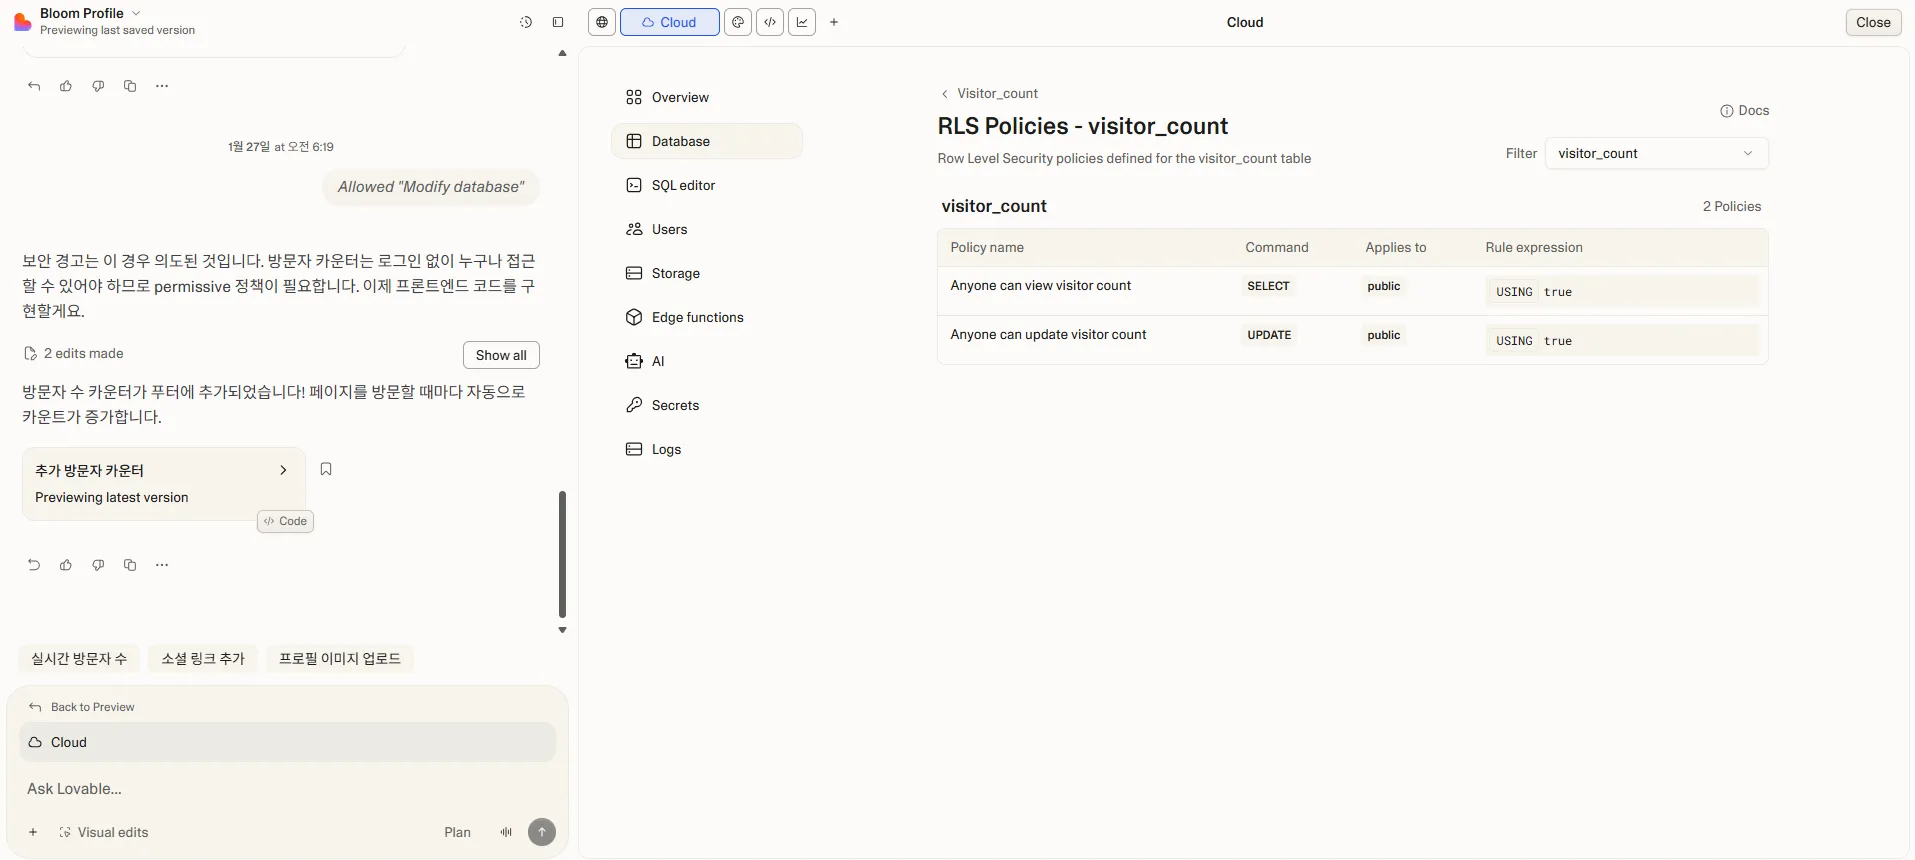The width and height of the screenshot is (1915, 860).
Task: Open more options above the timestamp
Action: pyautogui.click(x=162, y=86)
